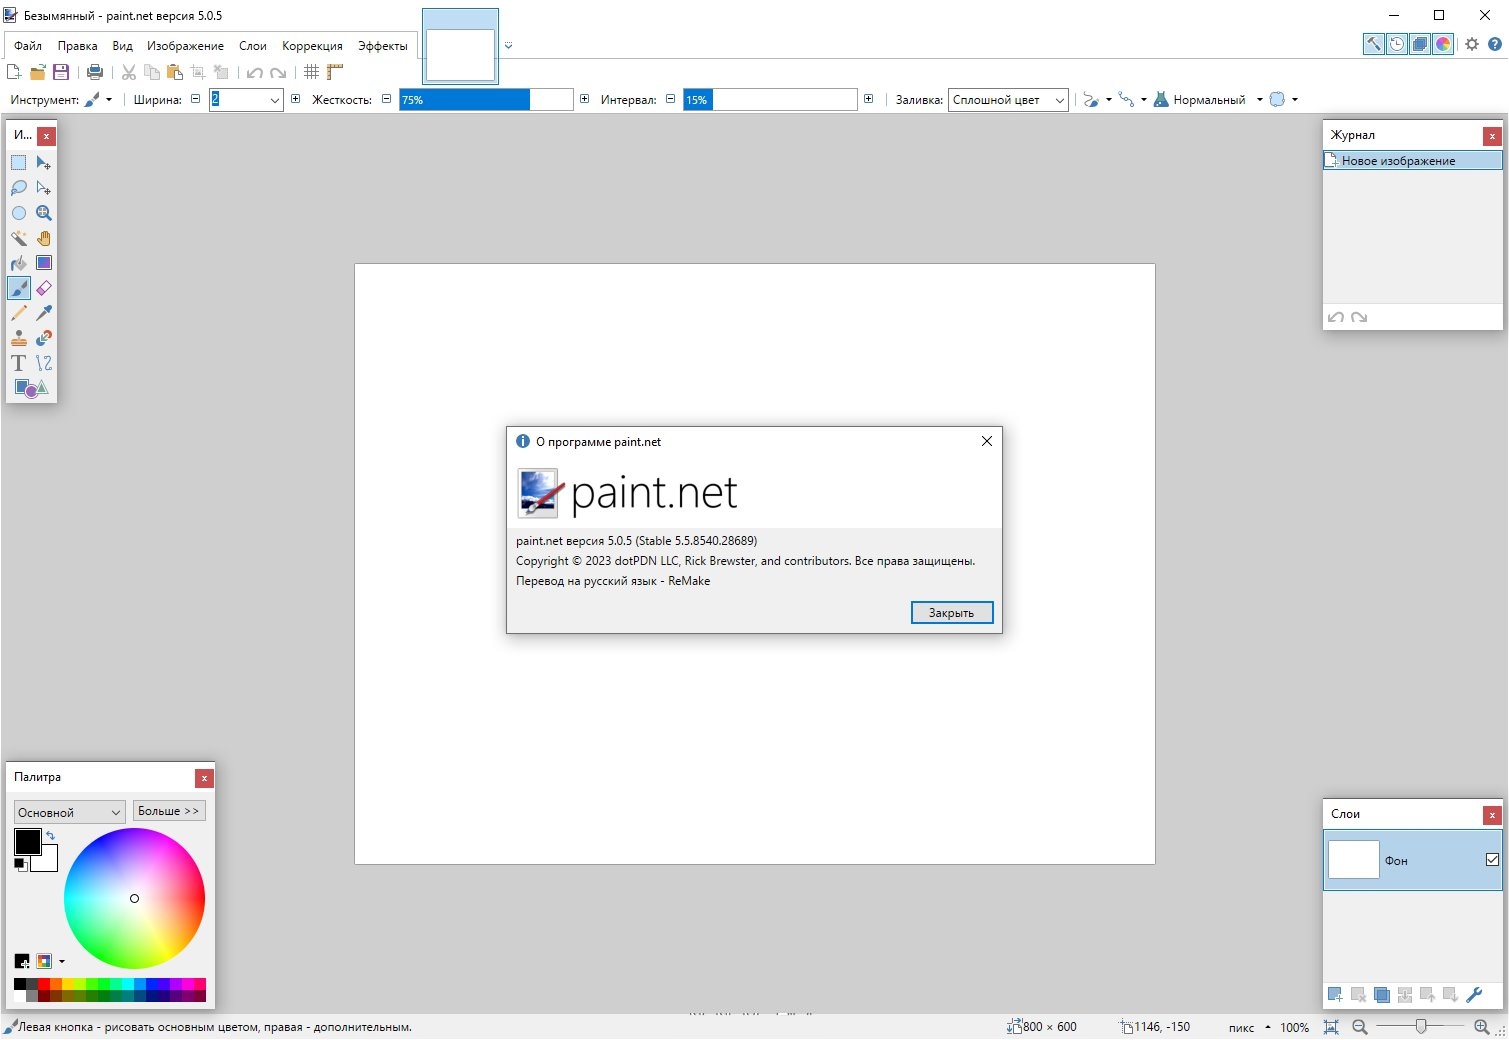Select the Ellipse Select tool
Image resolution: width=1509 pixels, height=1040 pixels.
click(19, 213)
